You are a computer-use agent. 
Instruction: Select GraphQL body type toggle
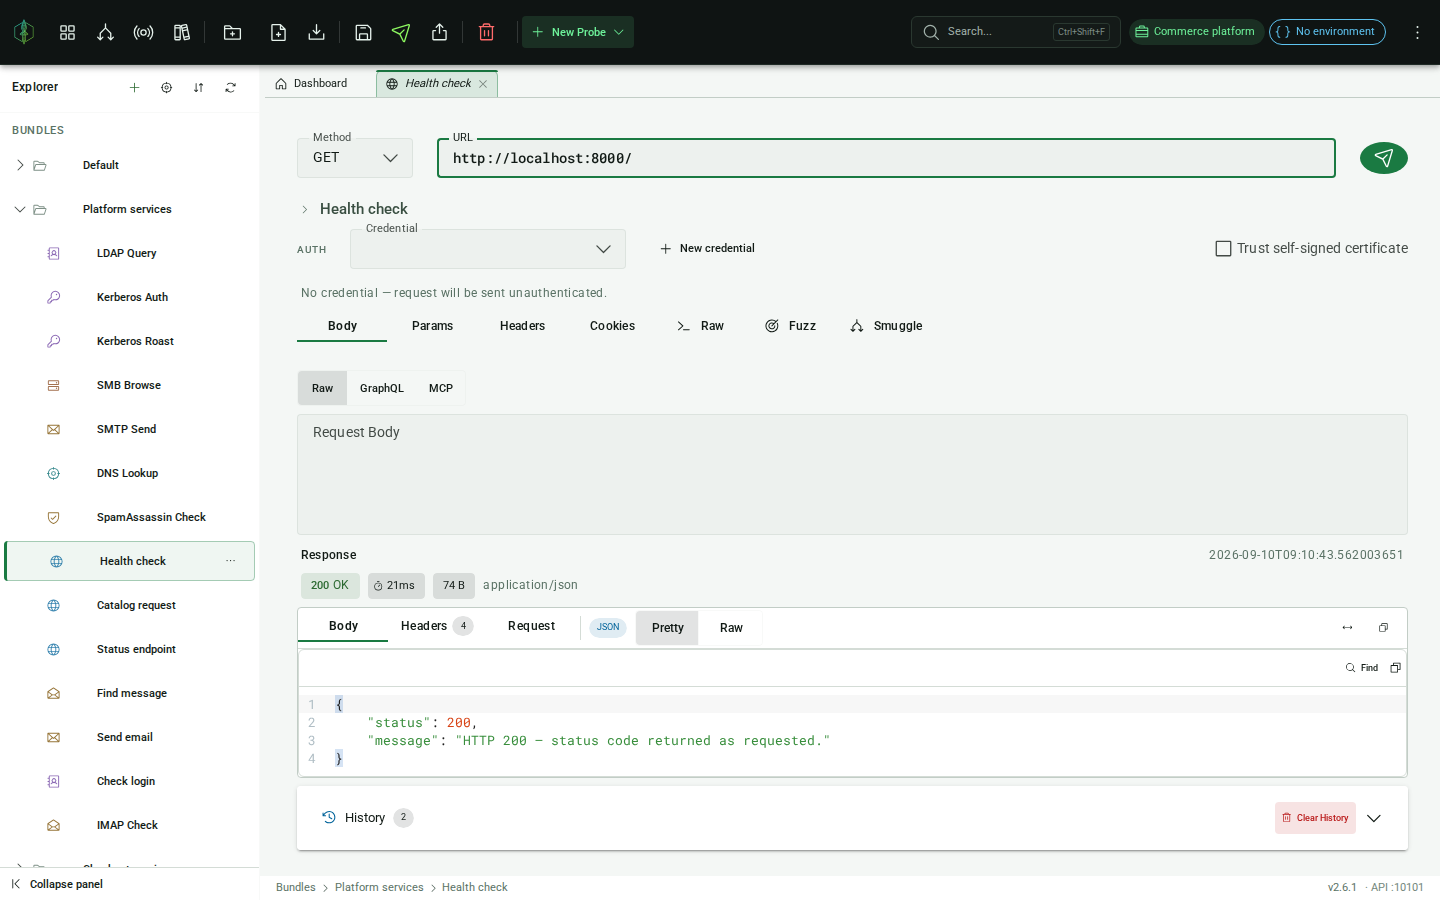pos(382,388)
